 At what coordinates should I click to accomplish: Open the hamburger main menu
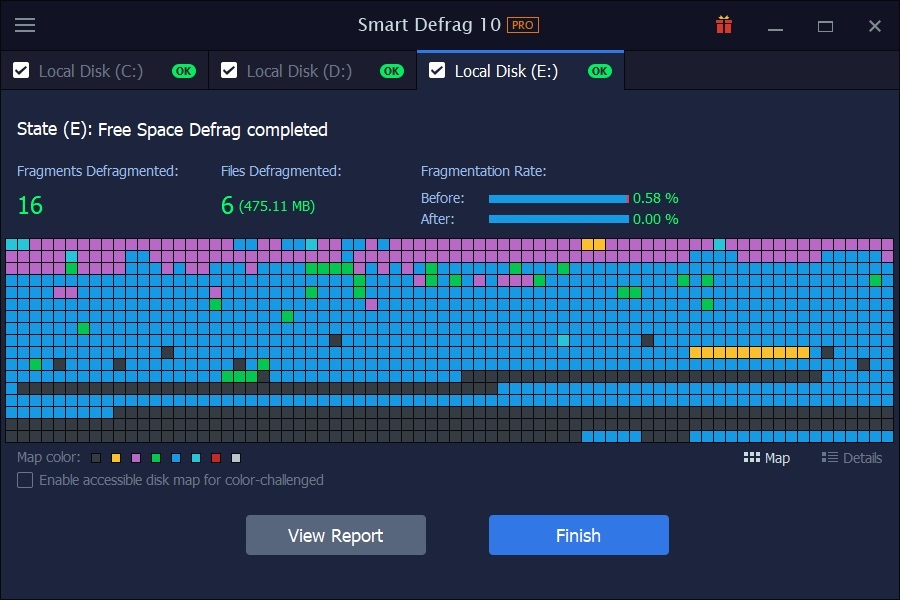[25, 26]
